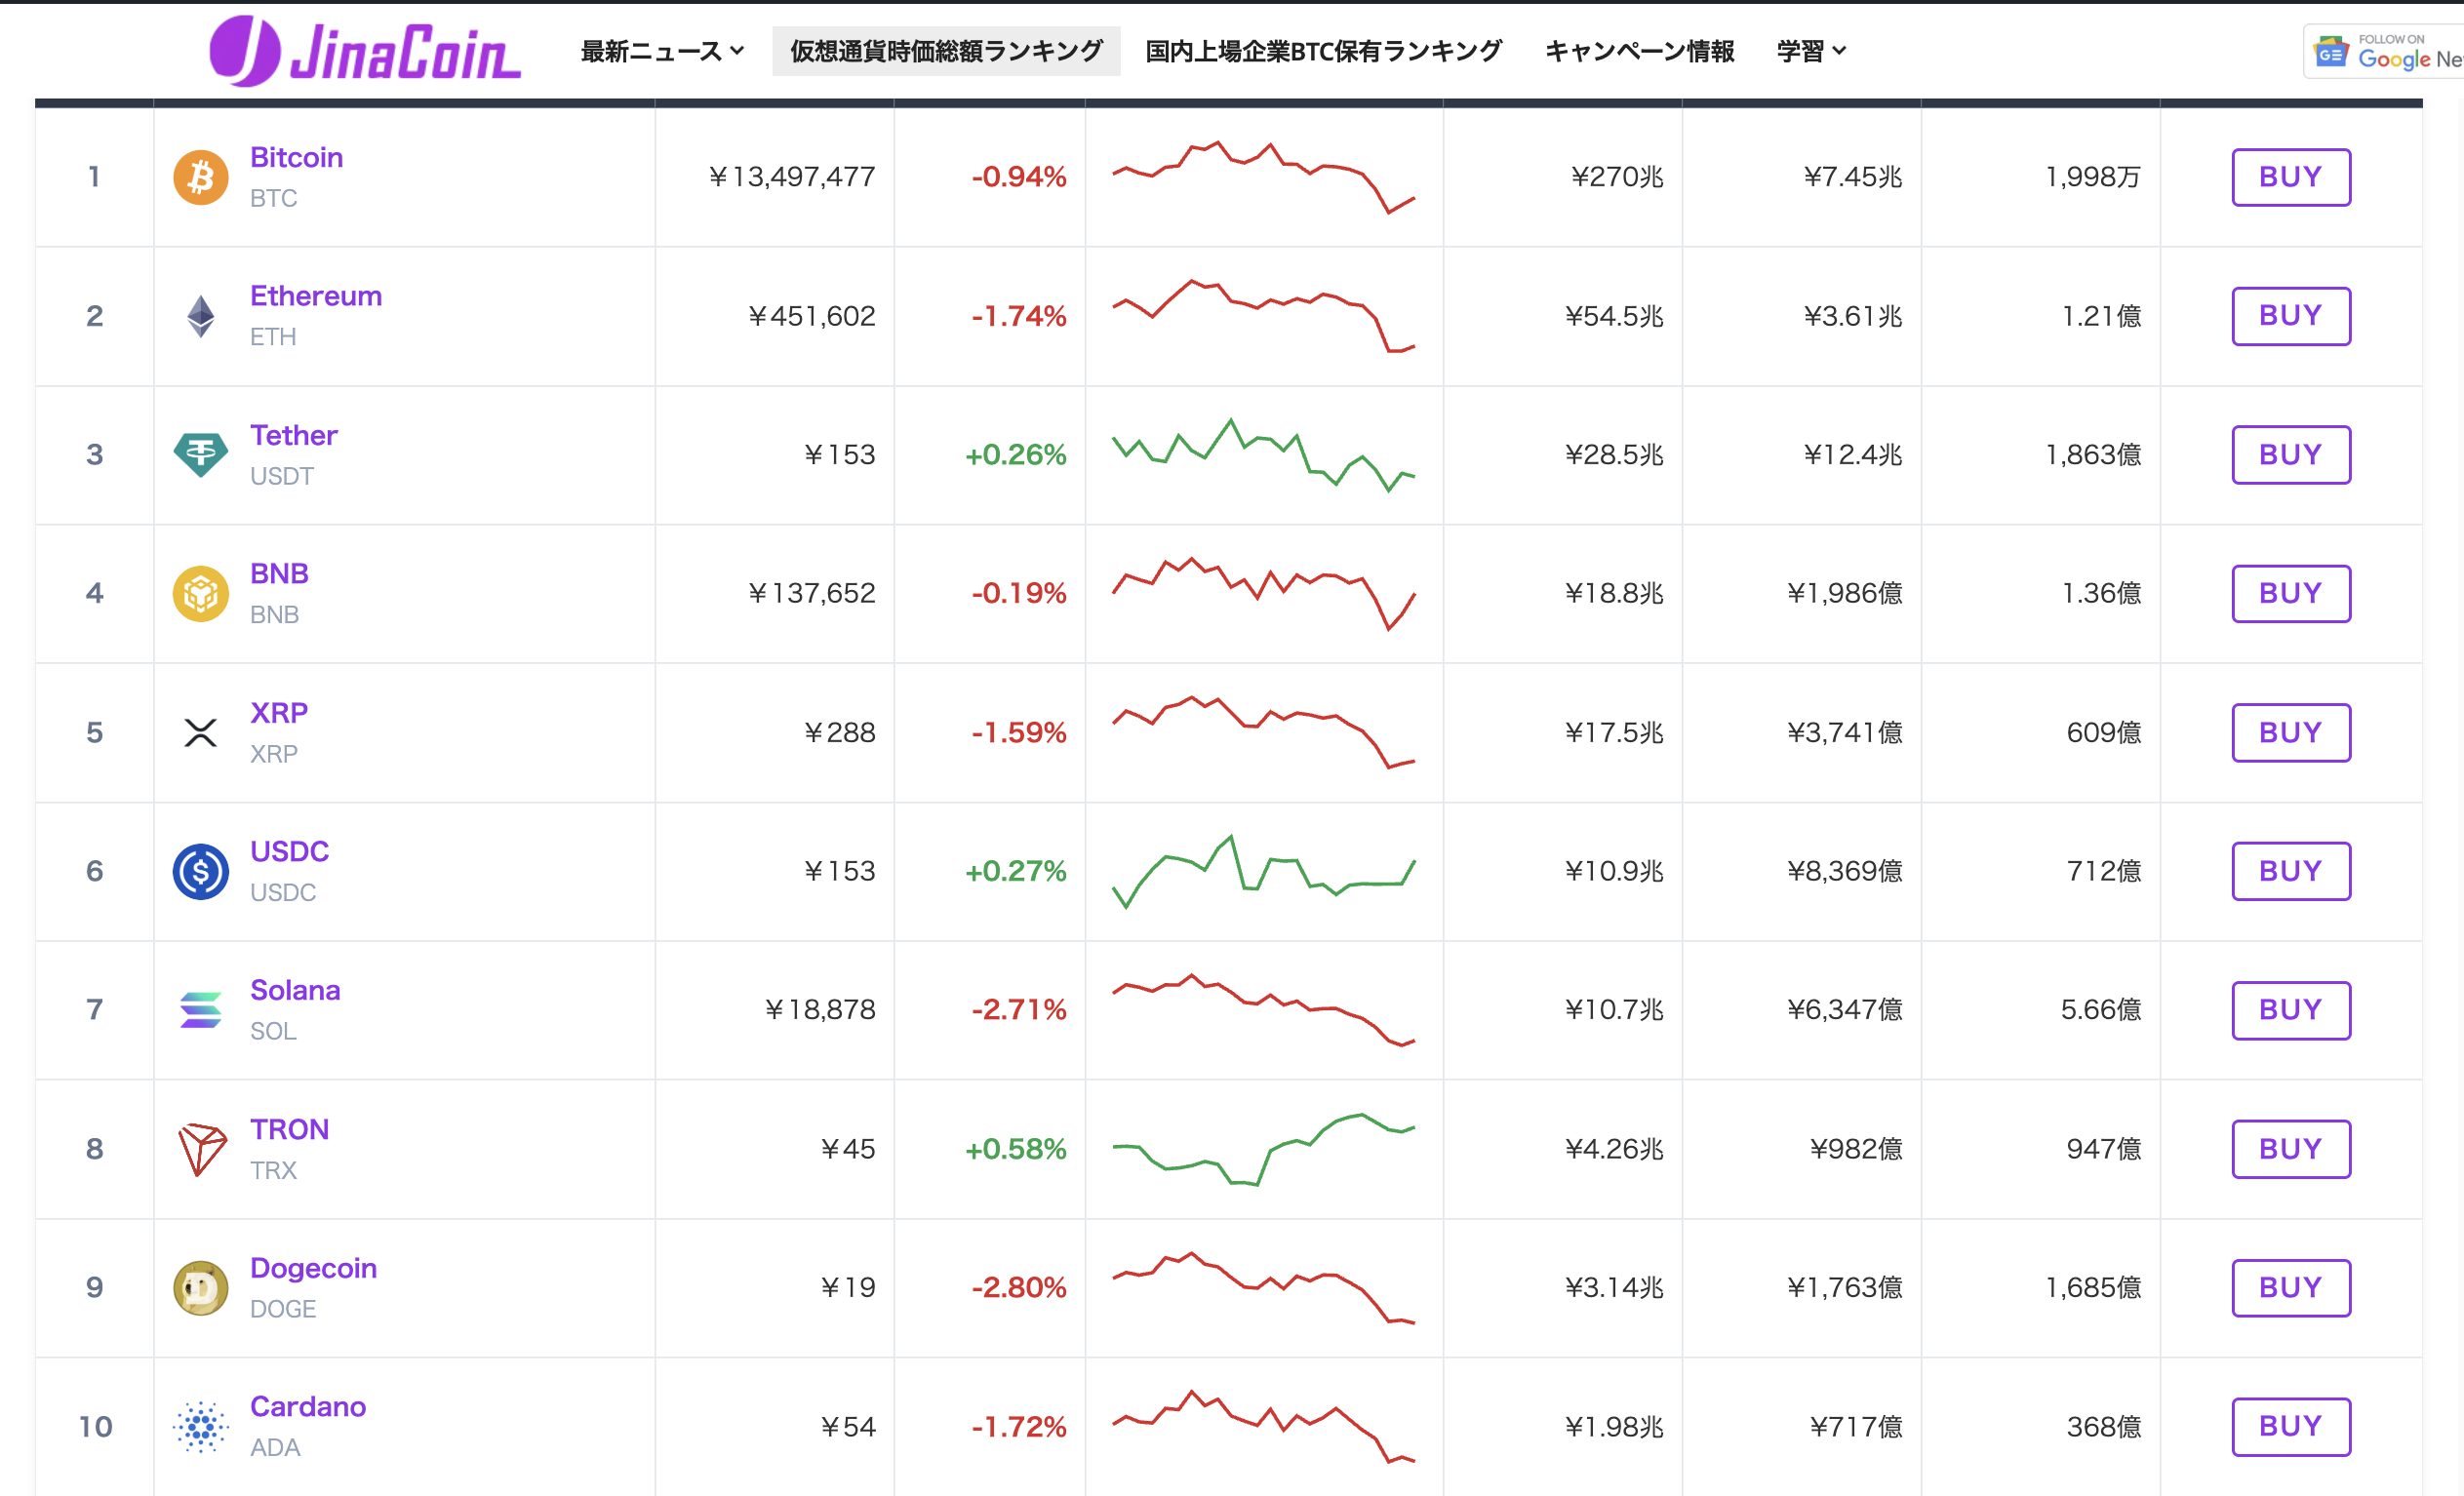Click the Tether USDT coin icon
The image size is (2464, 1496).
coord(200,455)
